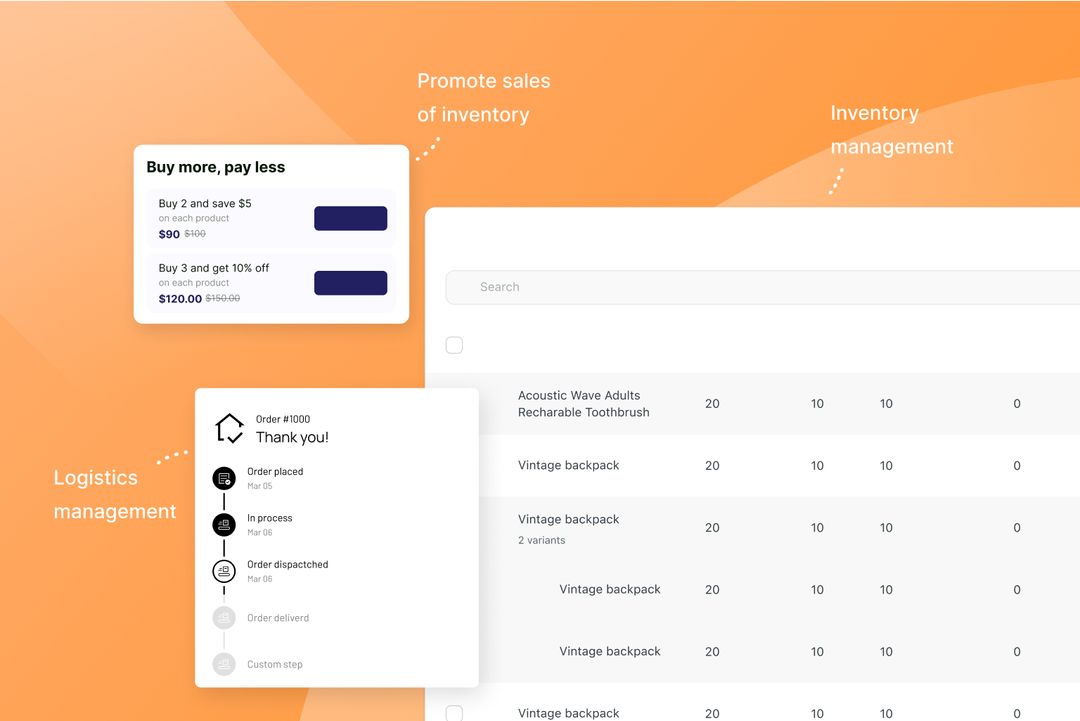Expand the 2 variants under Vintage backpack
Screen dimensions: 1080x721
541,540
